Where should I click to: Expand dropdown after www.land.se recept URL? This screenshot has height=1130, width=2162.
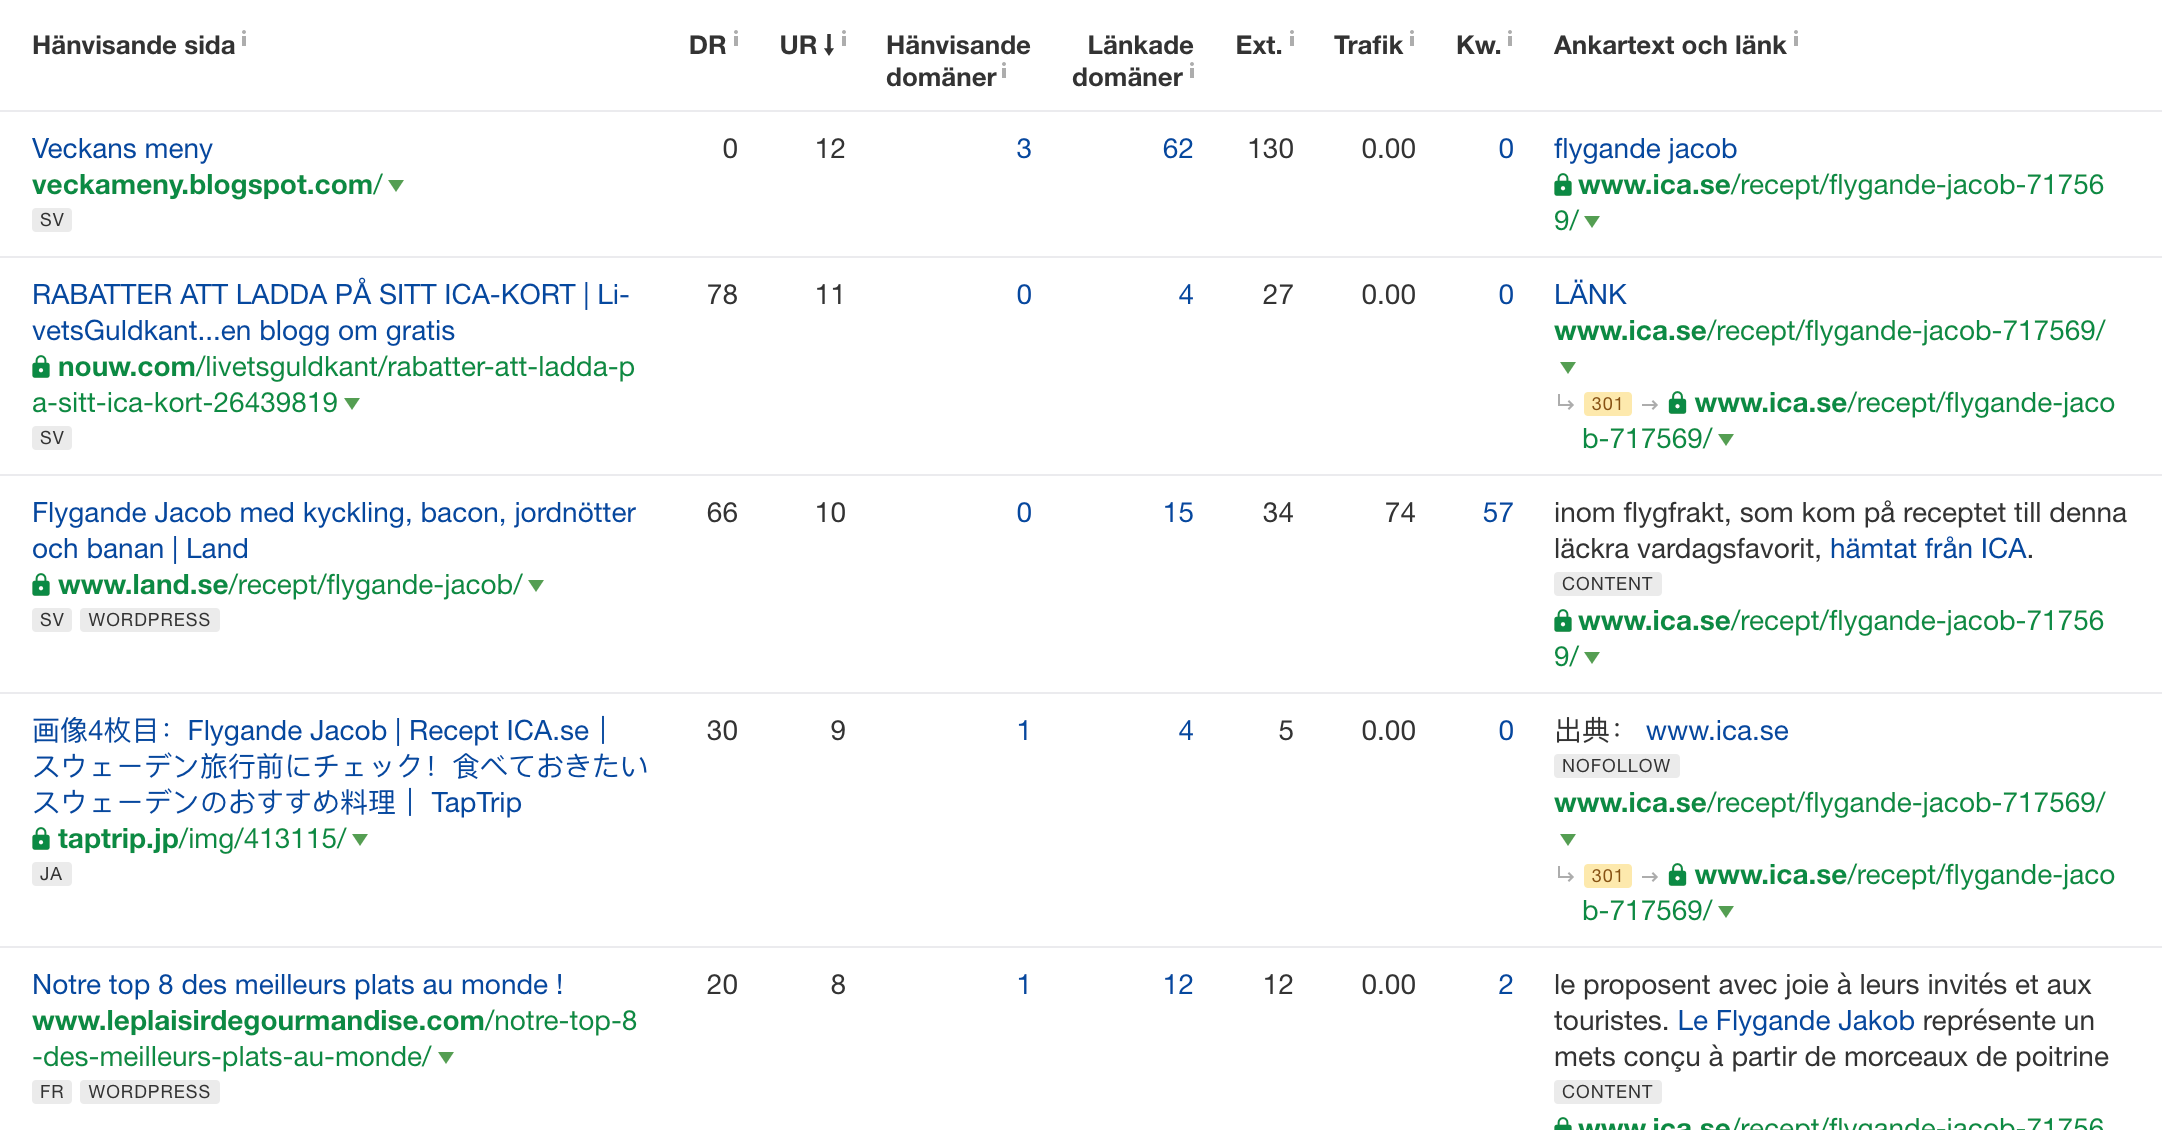536,586
